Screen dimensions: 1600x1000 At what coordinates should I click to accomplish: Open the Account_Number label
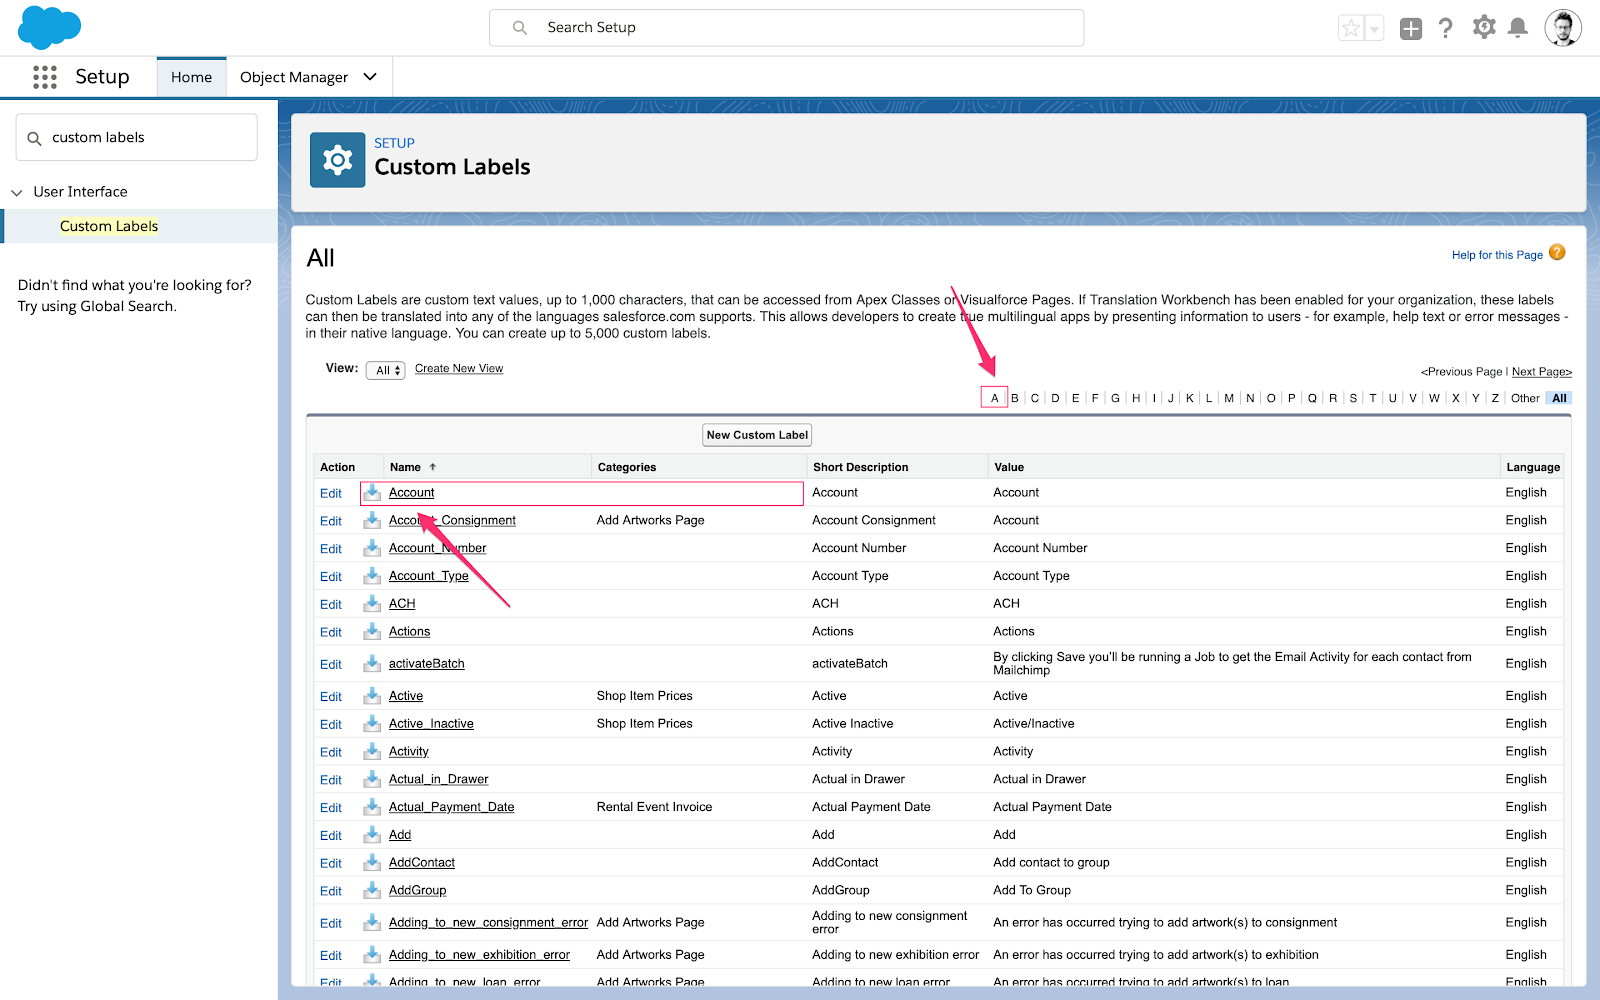coord(438,548)
